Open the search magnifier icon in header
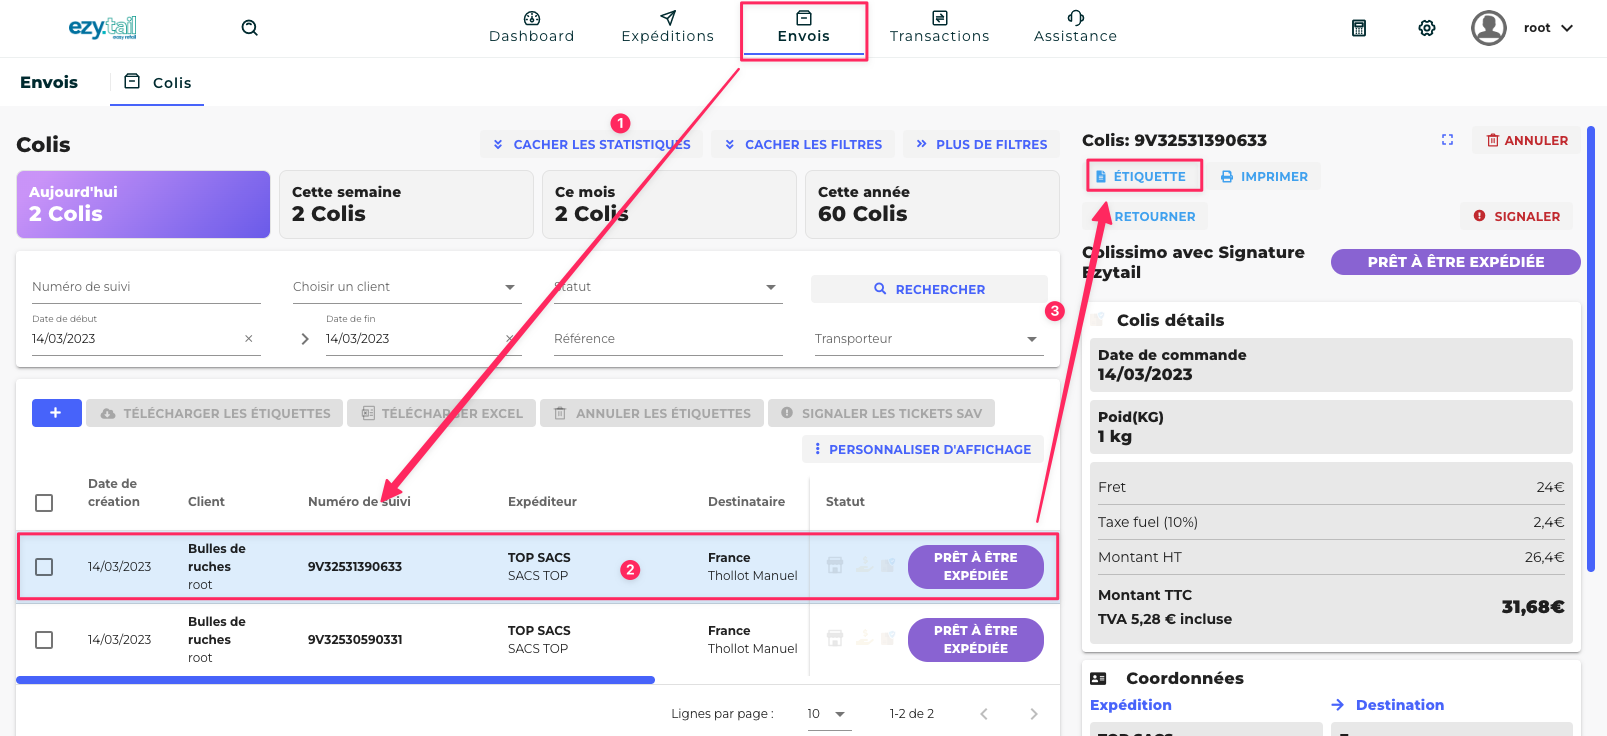1607x736 pixels. (250, 28)
